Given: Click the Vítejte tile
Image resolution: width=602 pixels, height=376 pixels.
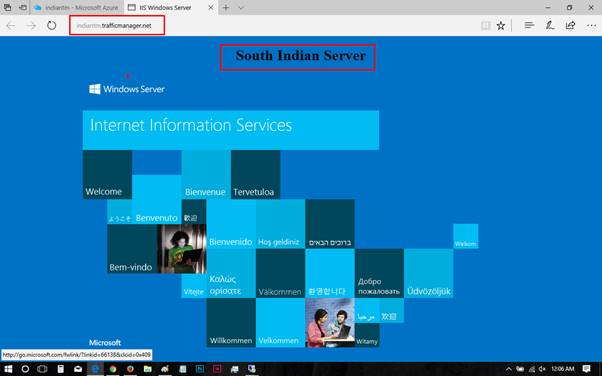Looking at the screenshot, I should click(194, 286).
